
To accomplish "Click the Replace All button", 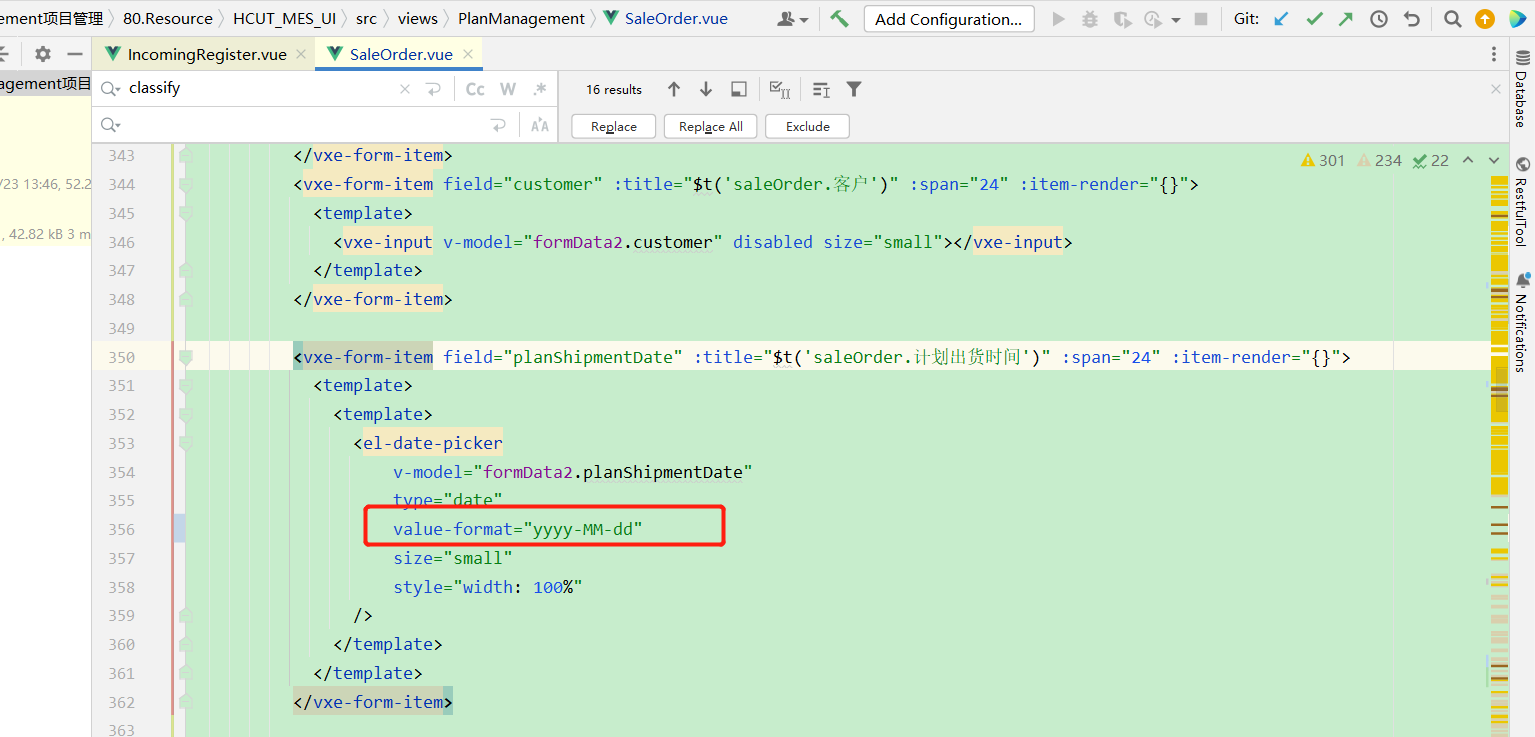I will point(711,126).
